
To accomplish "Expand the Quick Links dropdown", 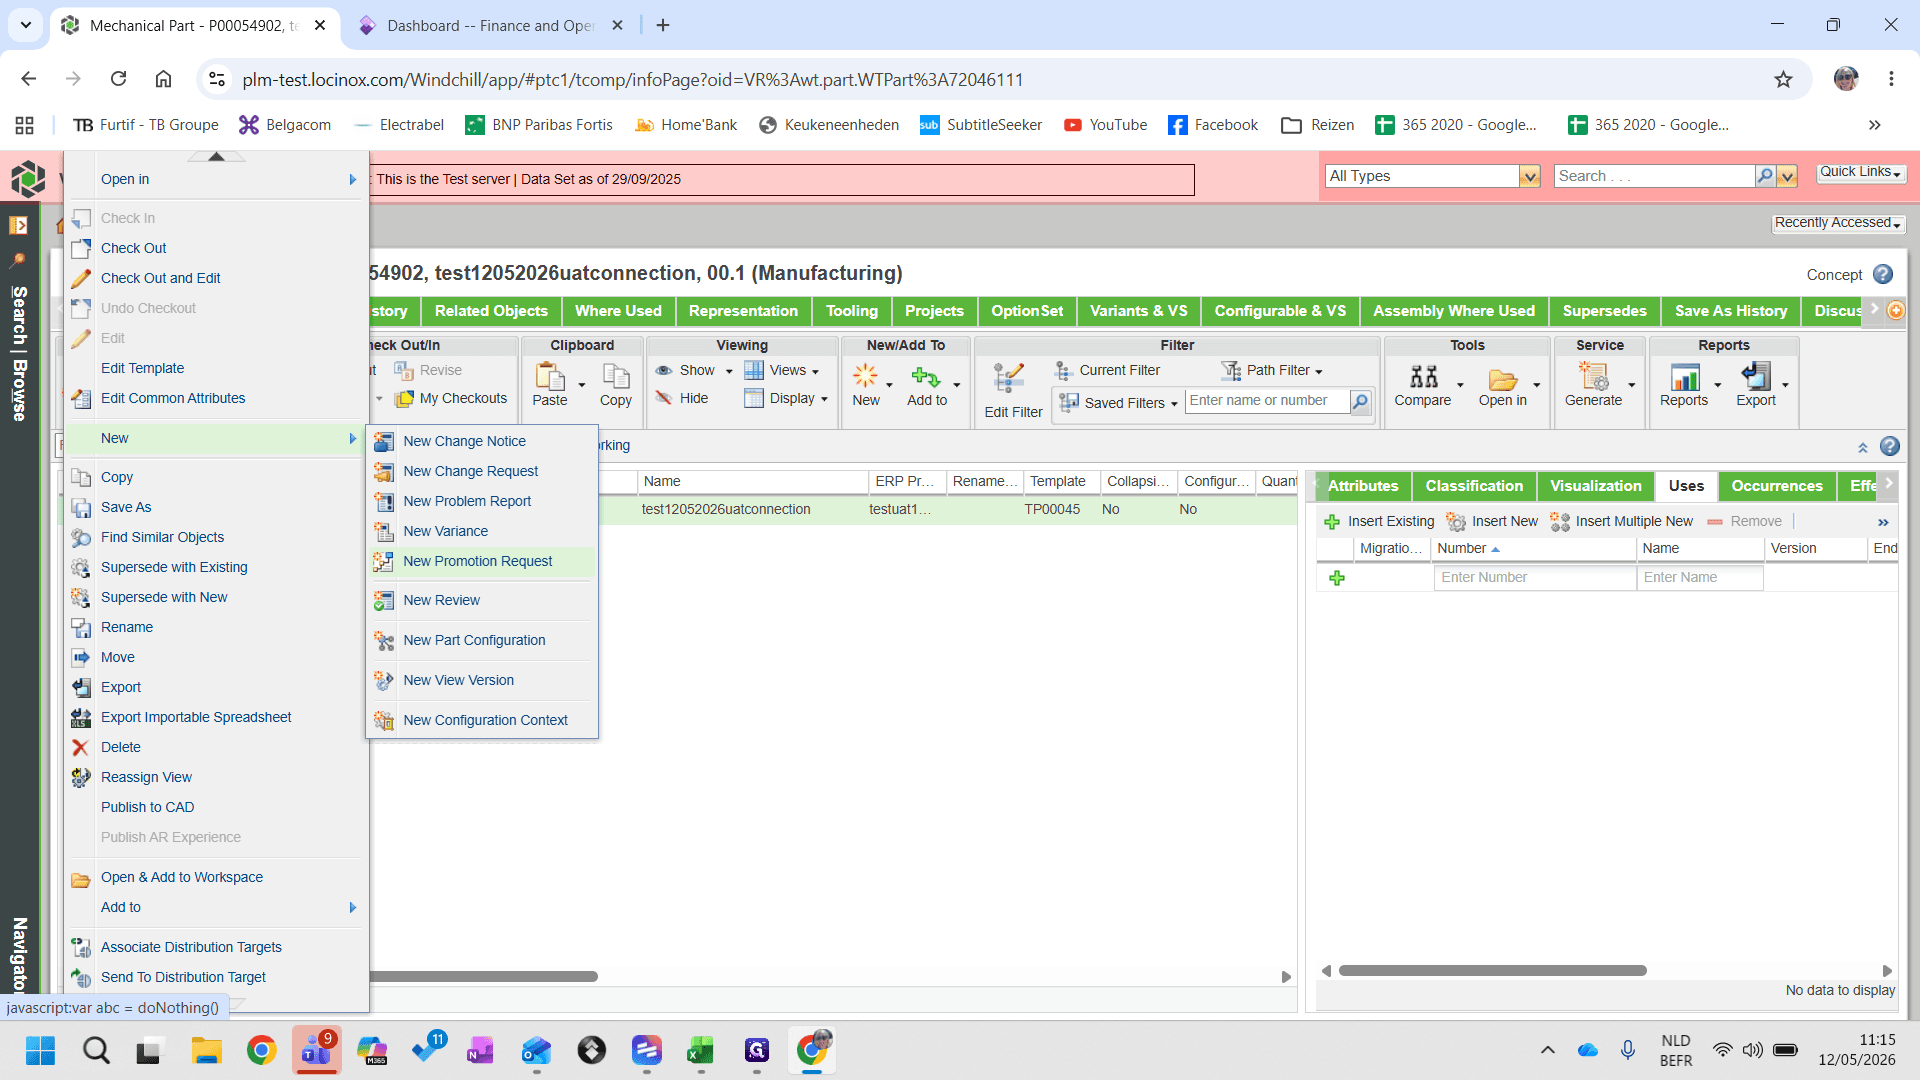I will click(1861, 172).
